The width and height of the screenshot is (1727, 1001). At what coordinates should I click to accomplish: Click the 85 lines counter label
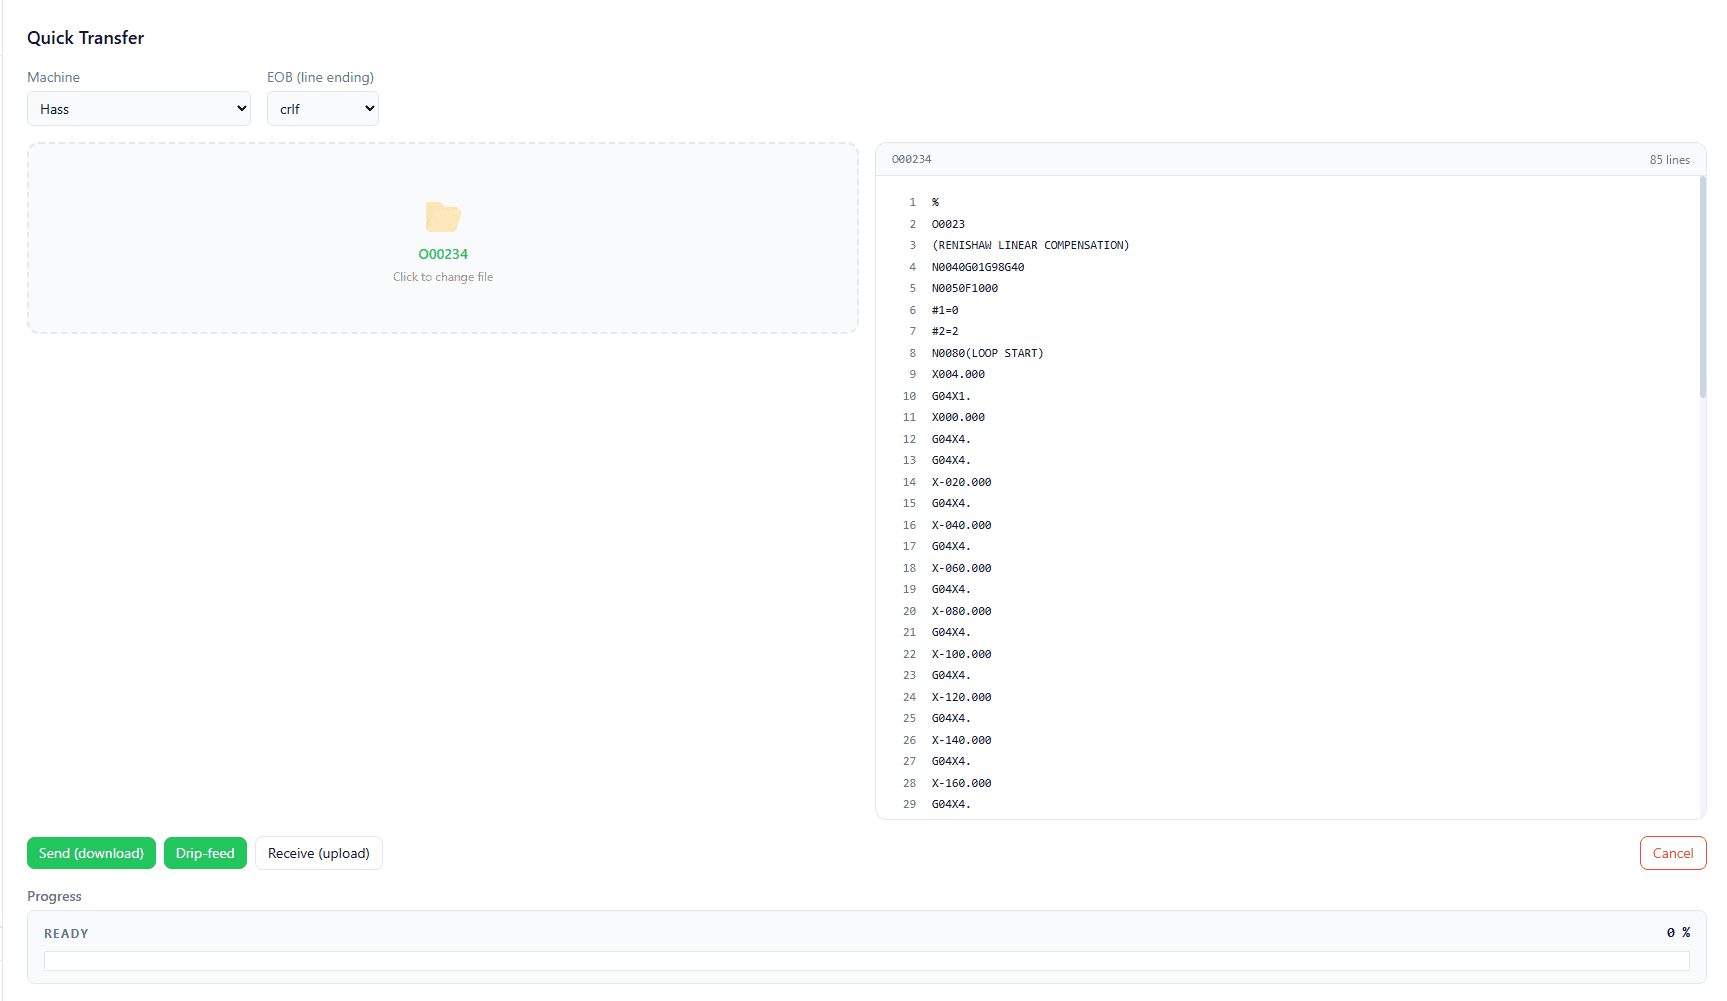(x=1670, y=160)
